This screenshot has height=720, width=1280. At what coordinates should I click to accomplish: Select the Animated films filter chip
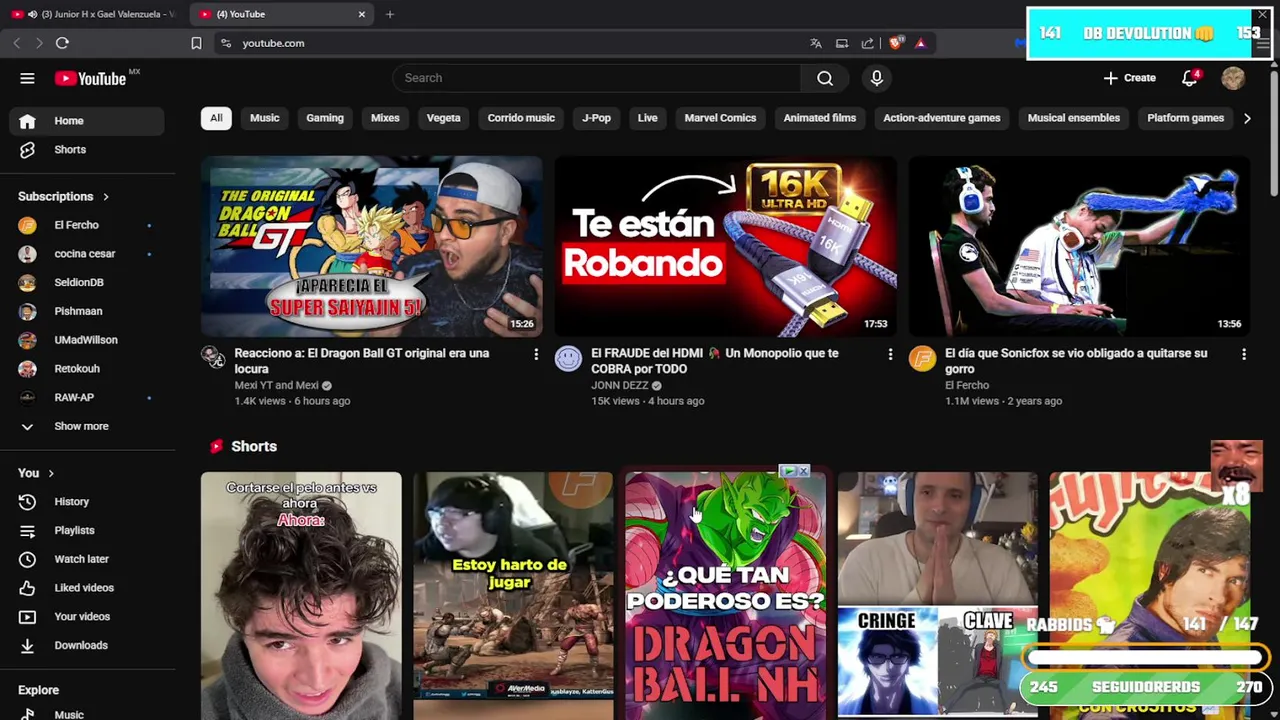click(x=819, y=118)
